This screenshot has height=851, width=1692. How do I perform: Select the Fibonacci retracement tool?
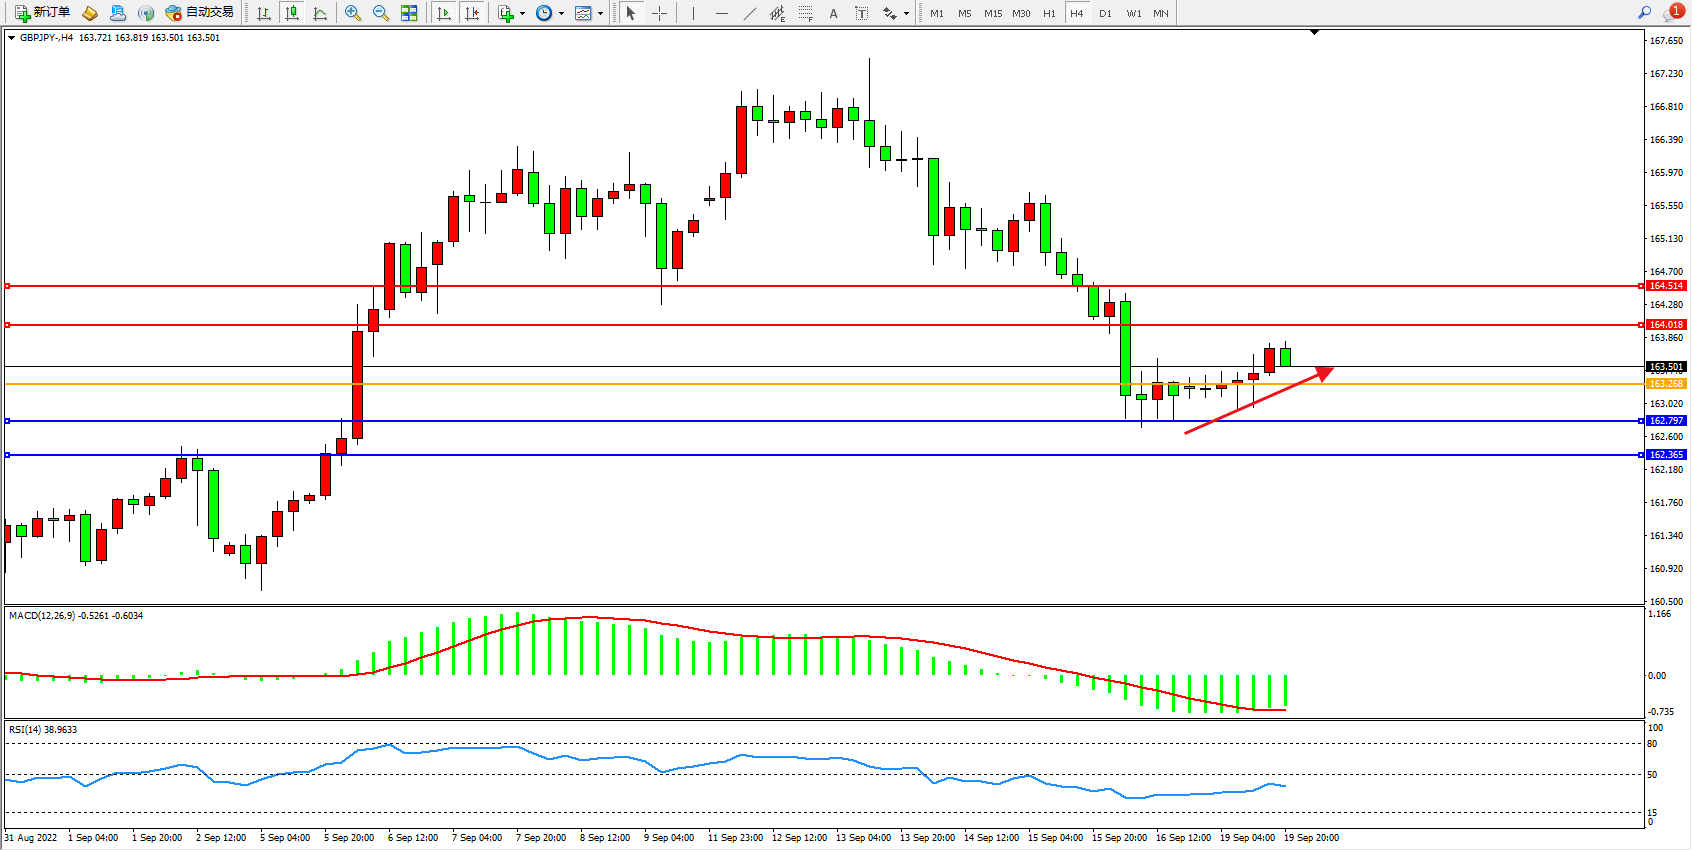[805, 13]
